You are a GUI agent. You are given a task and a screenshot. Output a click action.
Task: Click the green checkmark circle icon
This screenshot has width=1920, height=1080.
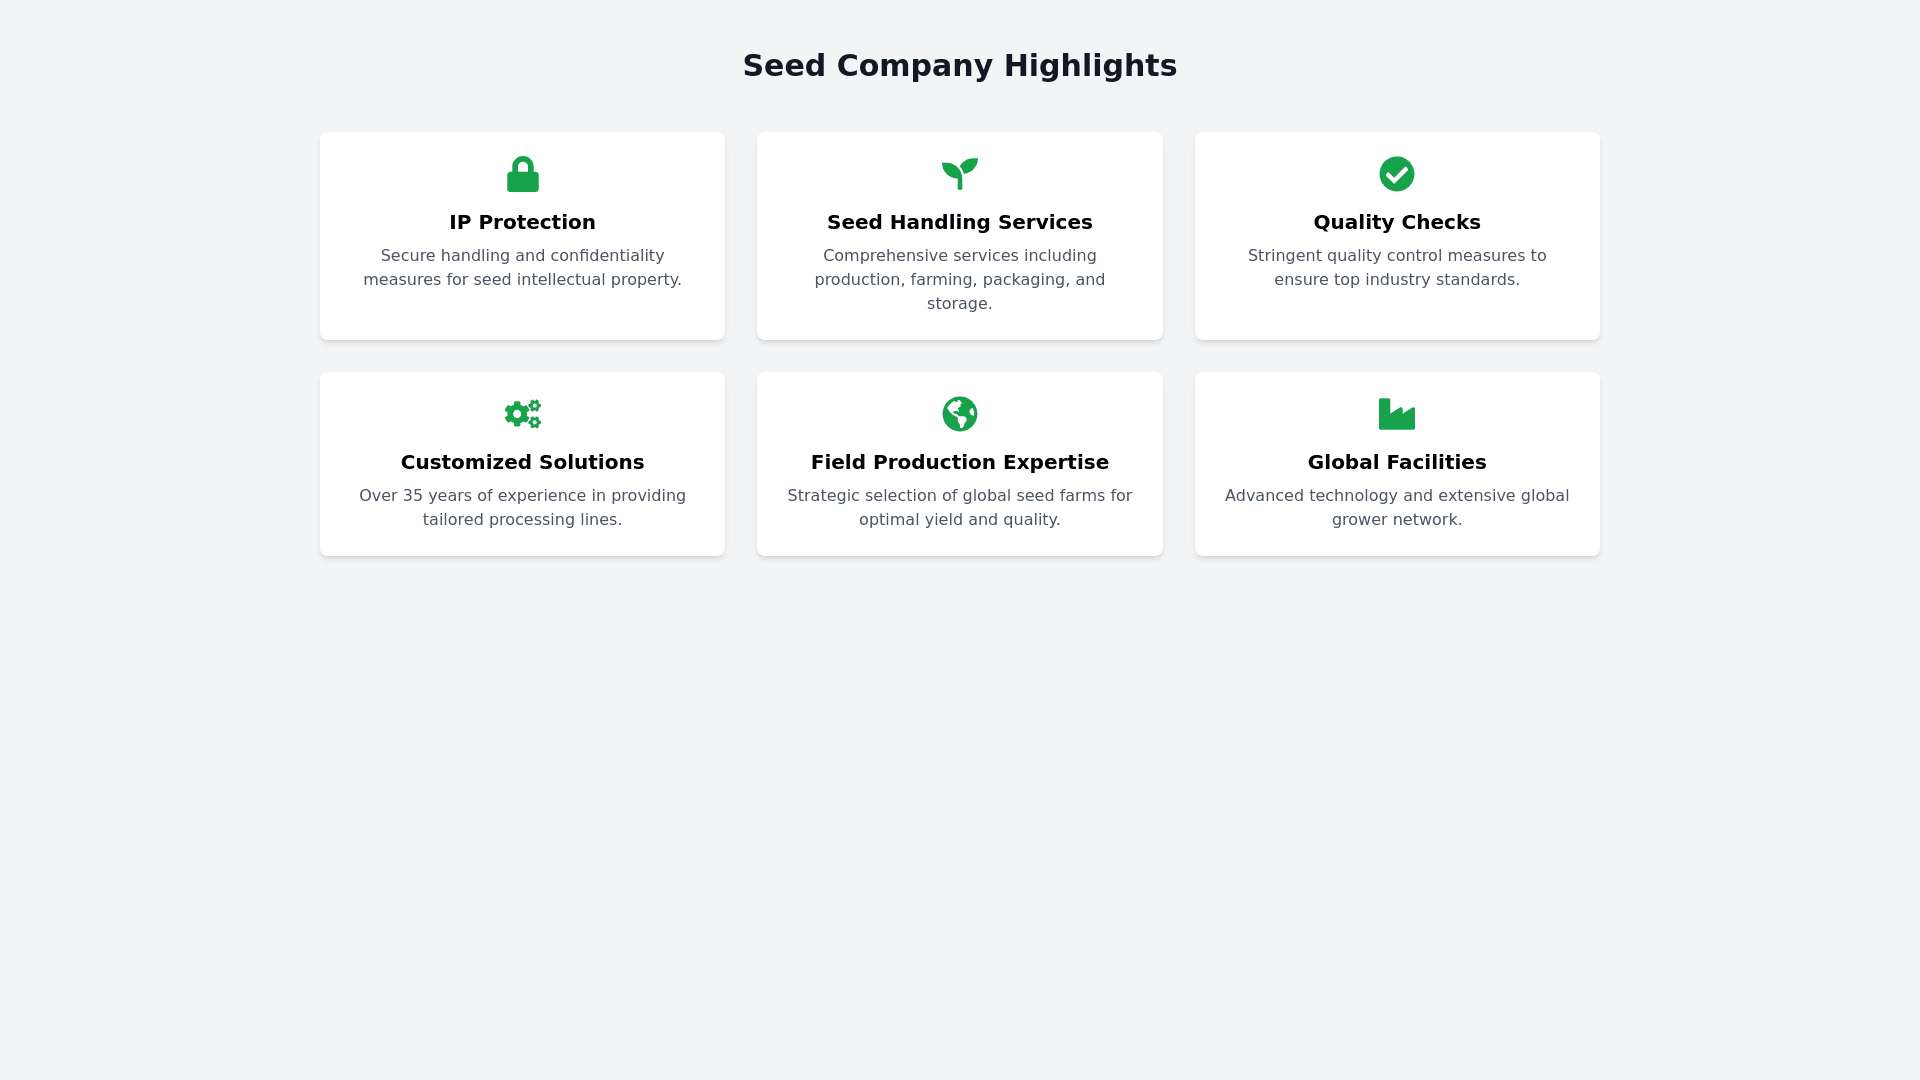(x=1396, y=174)
